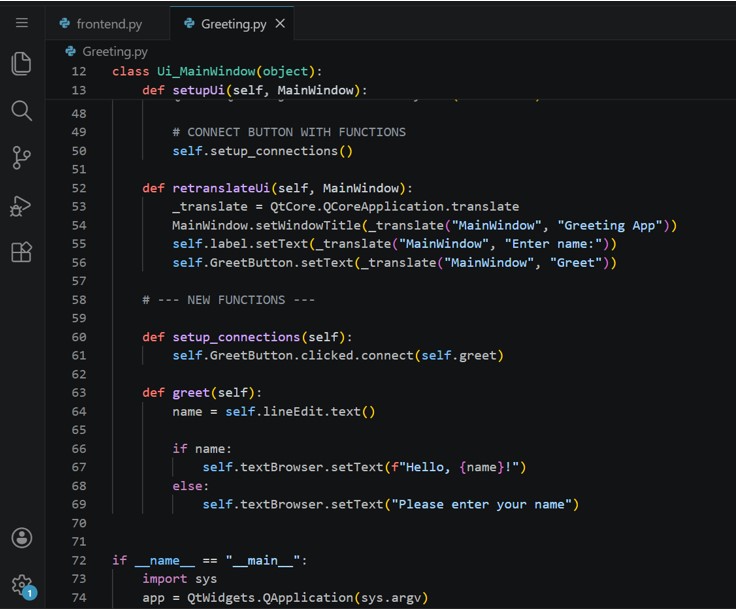Viewport: 736px width, 610px height.
Task: Open the hamburger application menu
Action: [22, 23]
